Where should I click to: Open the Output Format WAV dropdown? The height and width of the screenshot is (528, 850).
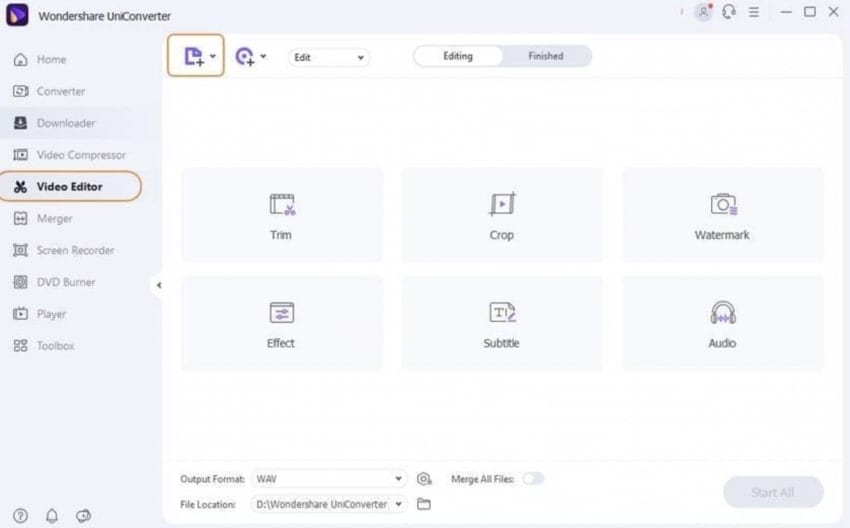click(329, 479)
